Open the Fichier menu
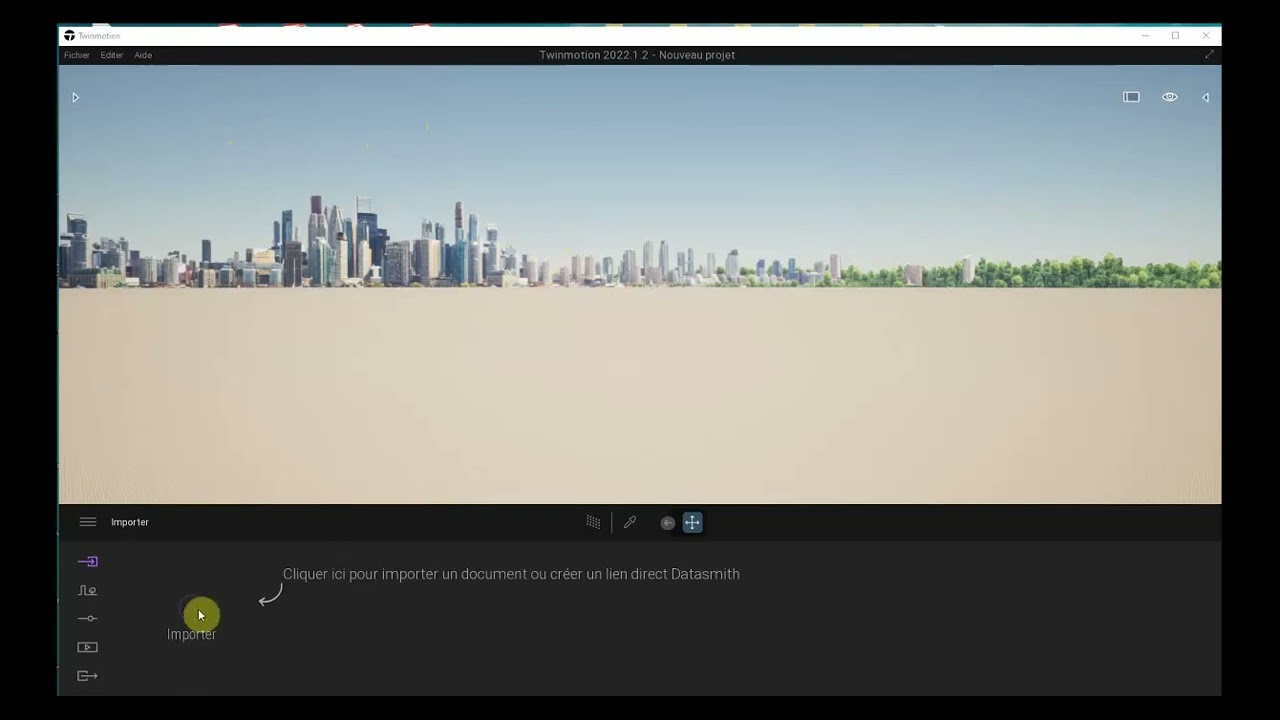 (x=77, y=55)
